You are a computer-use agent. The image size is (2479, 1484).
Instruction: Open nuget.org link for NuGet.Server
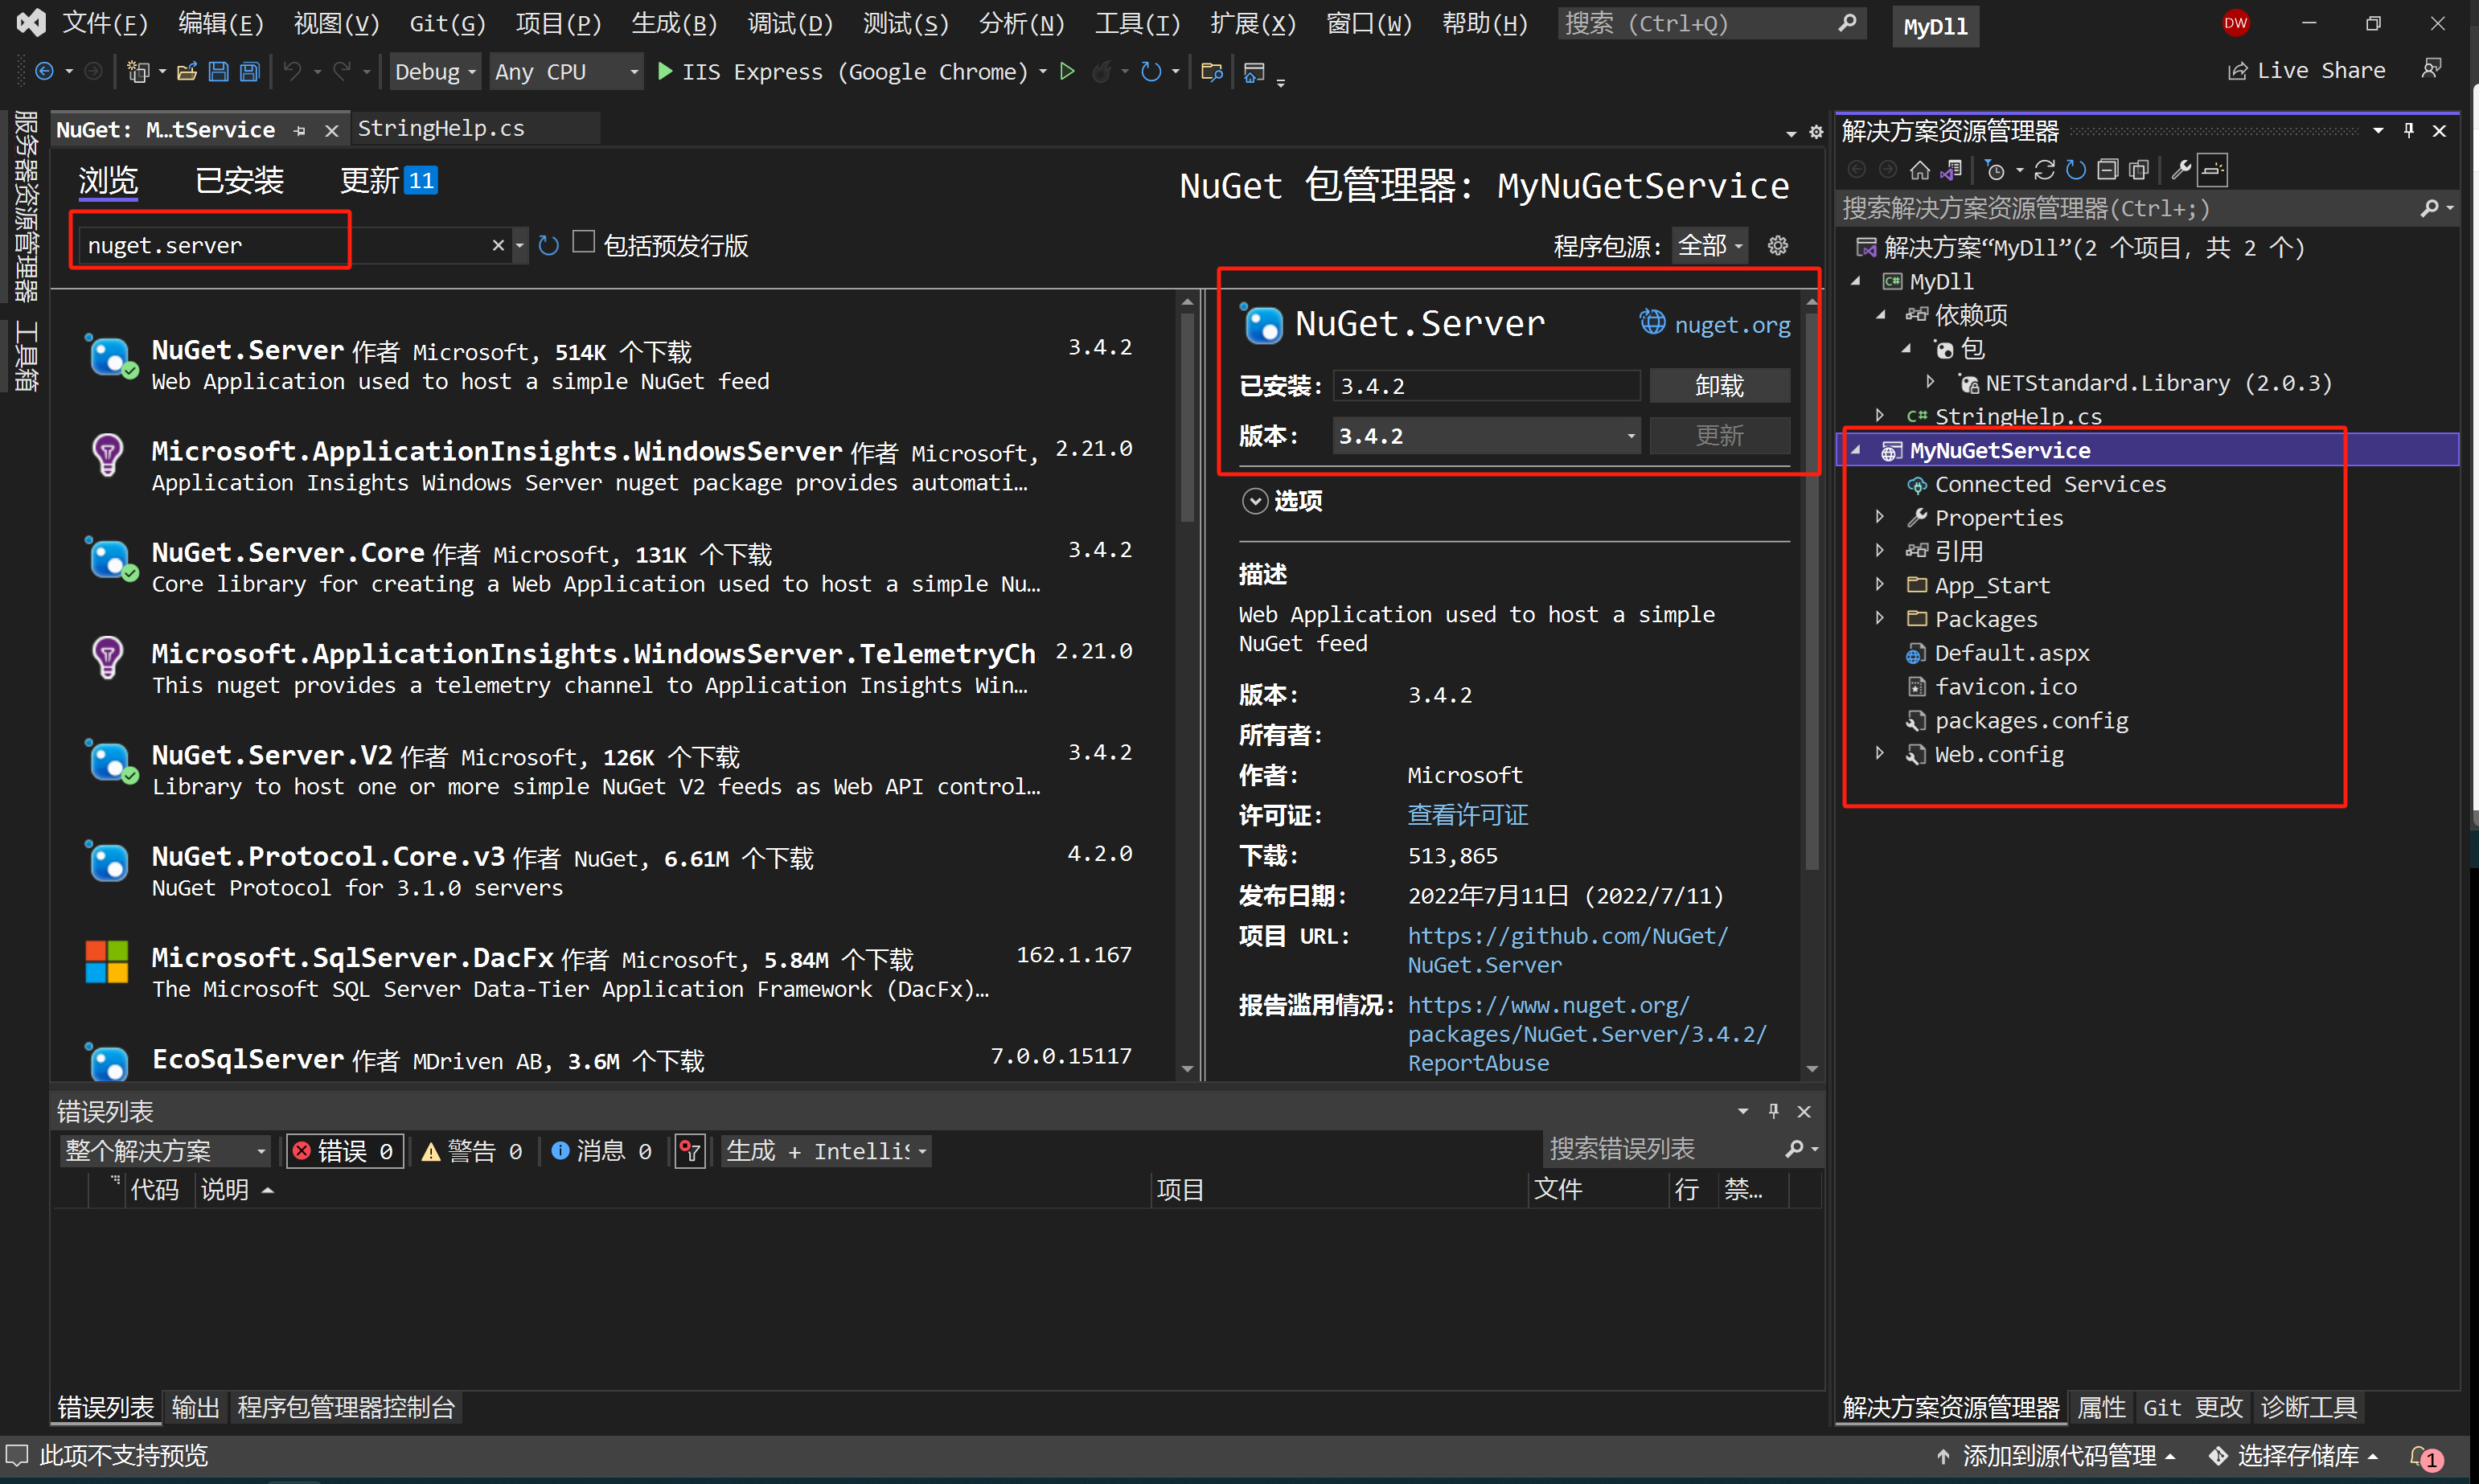click(x=1731, y=325)
